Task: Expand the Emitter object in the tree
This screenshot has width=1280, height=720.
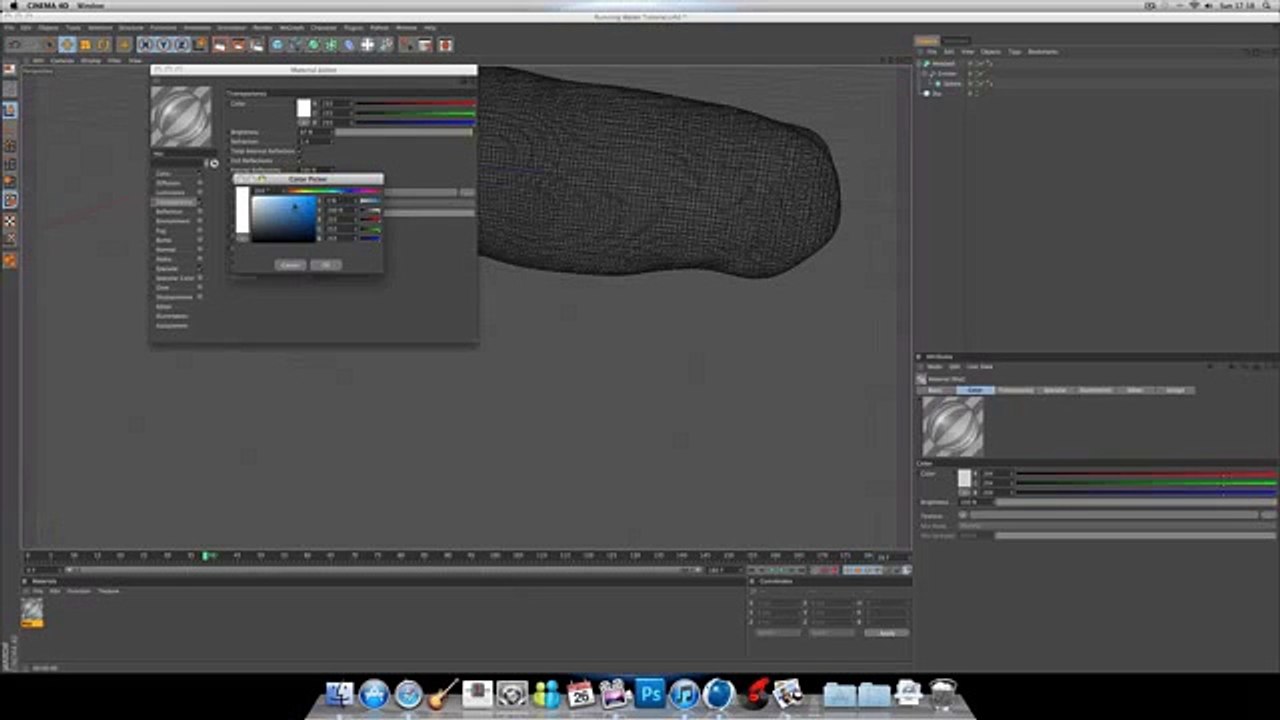Action: coord(926,74)
